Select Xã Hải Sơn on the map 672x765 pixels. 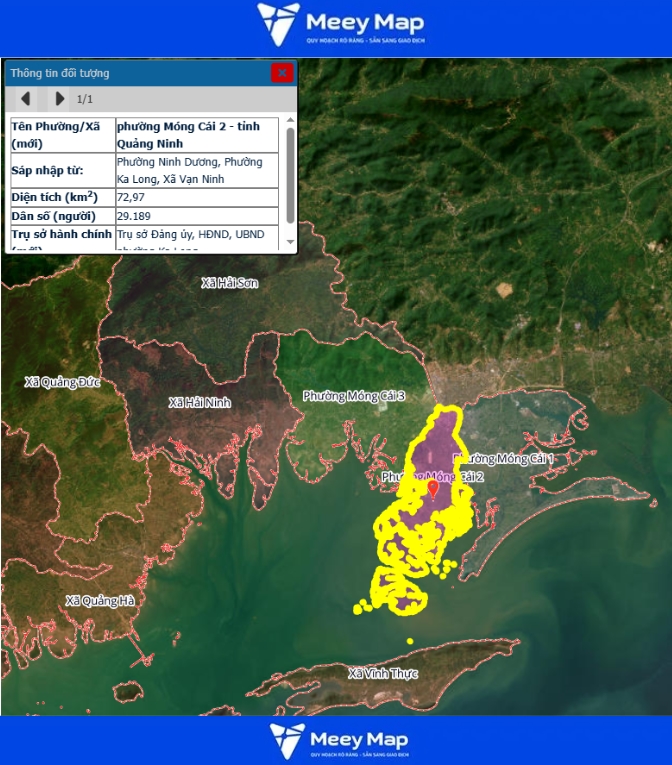coord(229,283)
